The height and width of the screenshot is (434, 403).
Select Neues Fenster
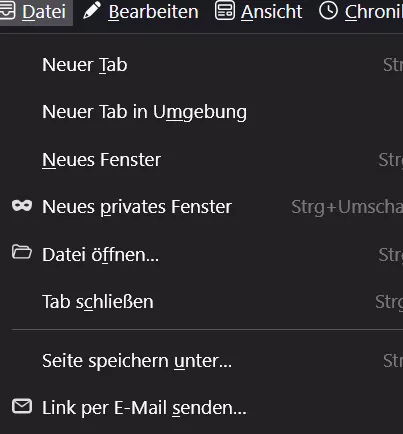203,160
